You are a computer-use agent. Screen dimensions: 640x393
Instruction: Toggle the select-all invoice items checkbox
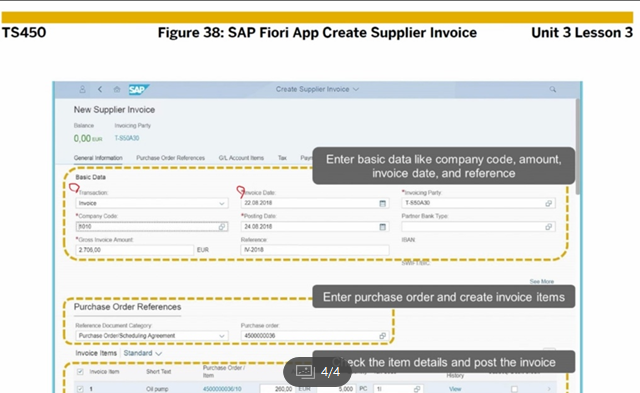(80, 371)
